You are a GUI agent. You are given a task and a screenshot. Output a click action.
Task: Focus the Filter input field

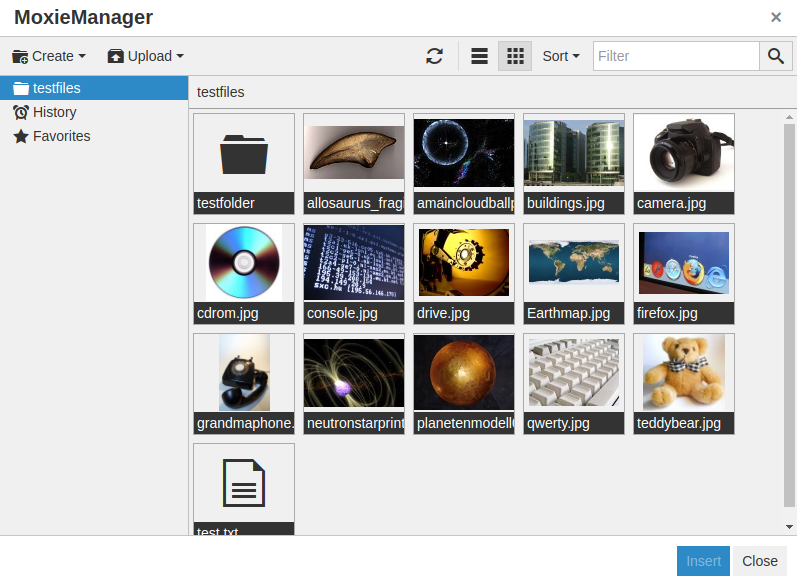point(676,56)
